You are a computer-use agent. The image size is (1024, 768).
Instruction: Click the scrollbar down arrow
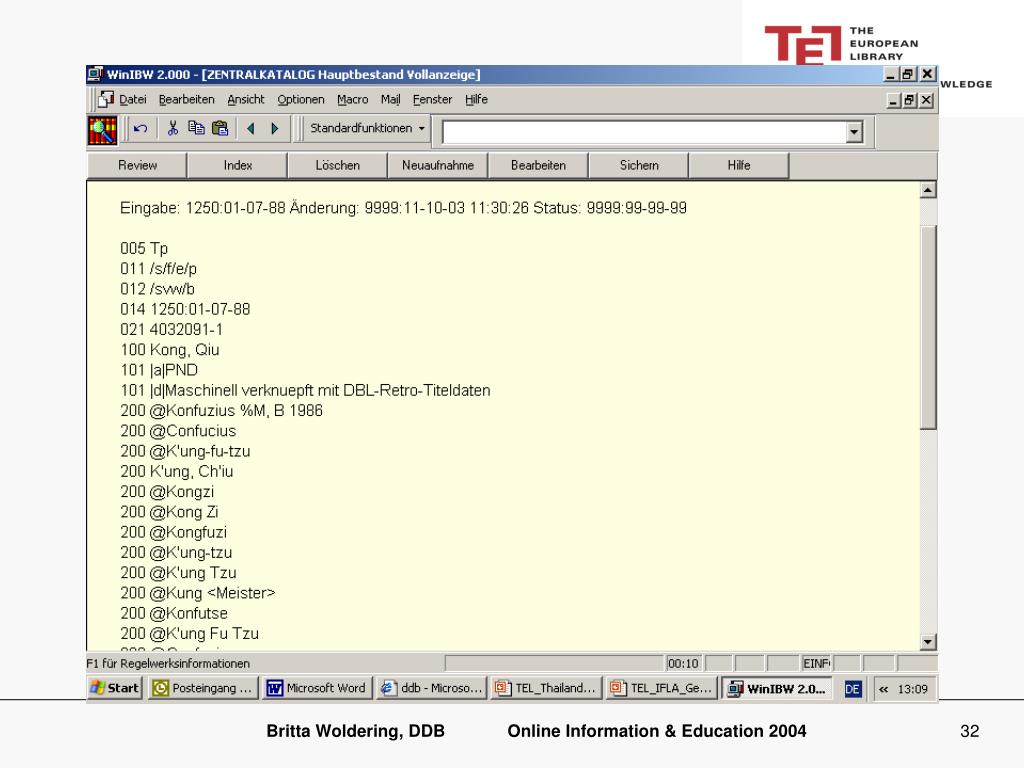(x=928, y=642)
